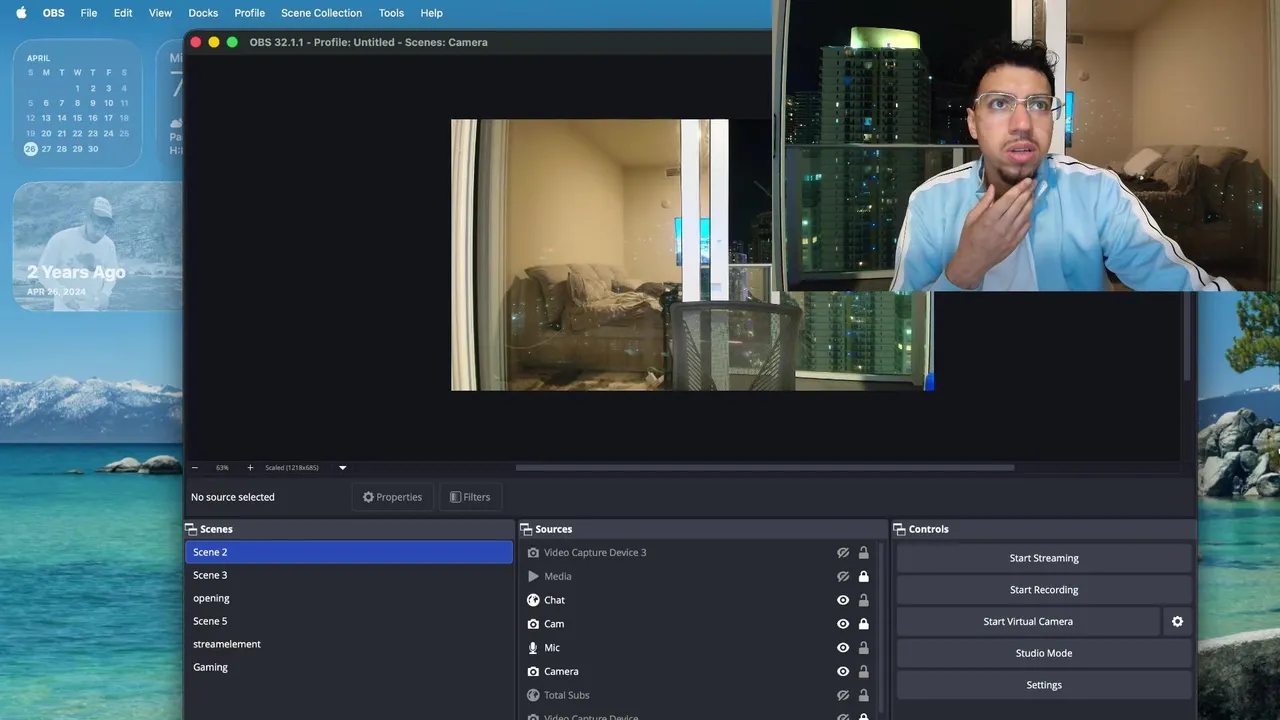Select the streamelement scene
The height and width of the screenshot is (720, 1280).
[x=349, y=644]
